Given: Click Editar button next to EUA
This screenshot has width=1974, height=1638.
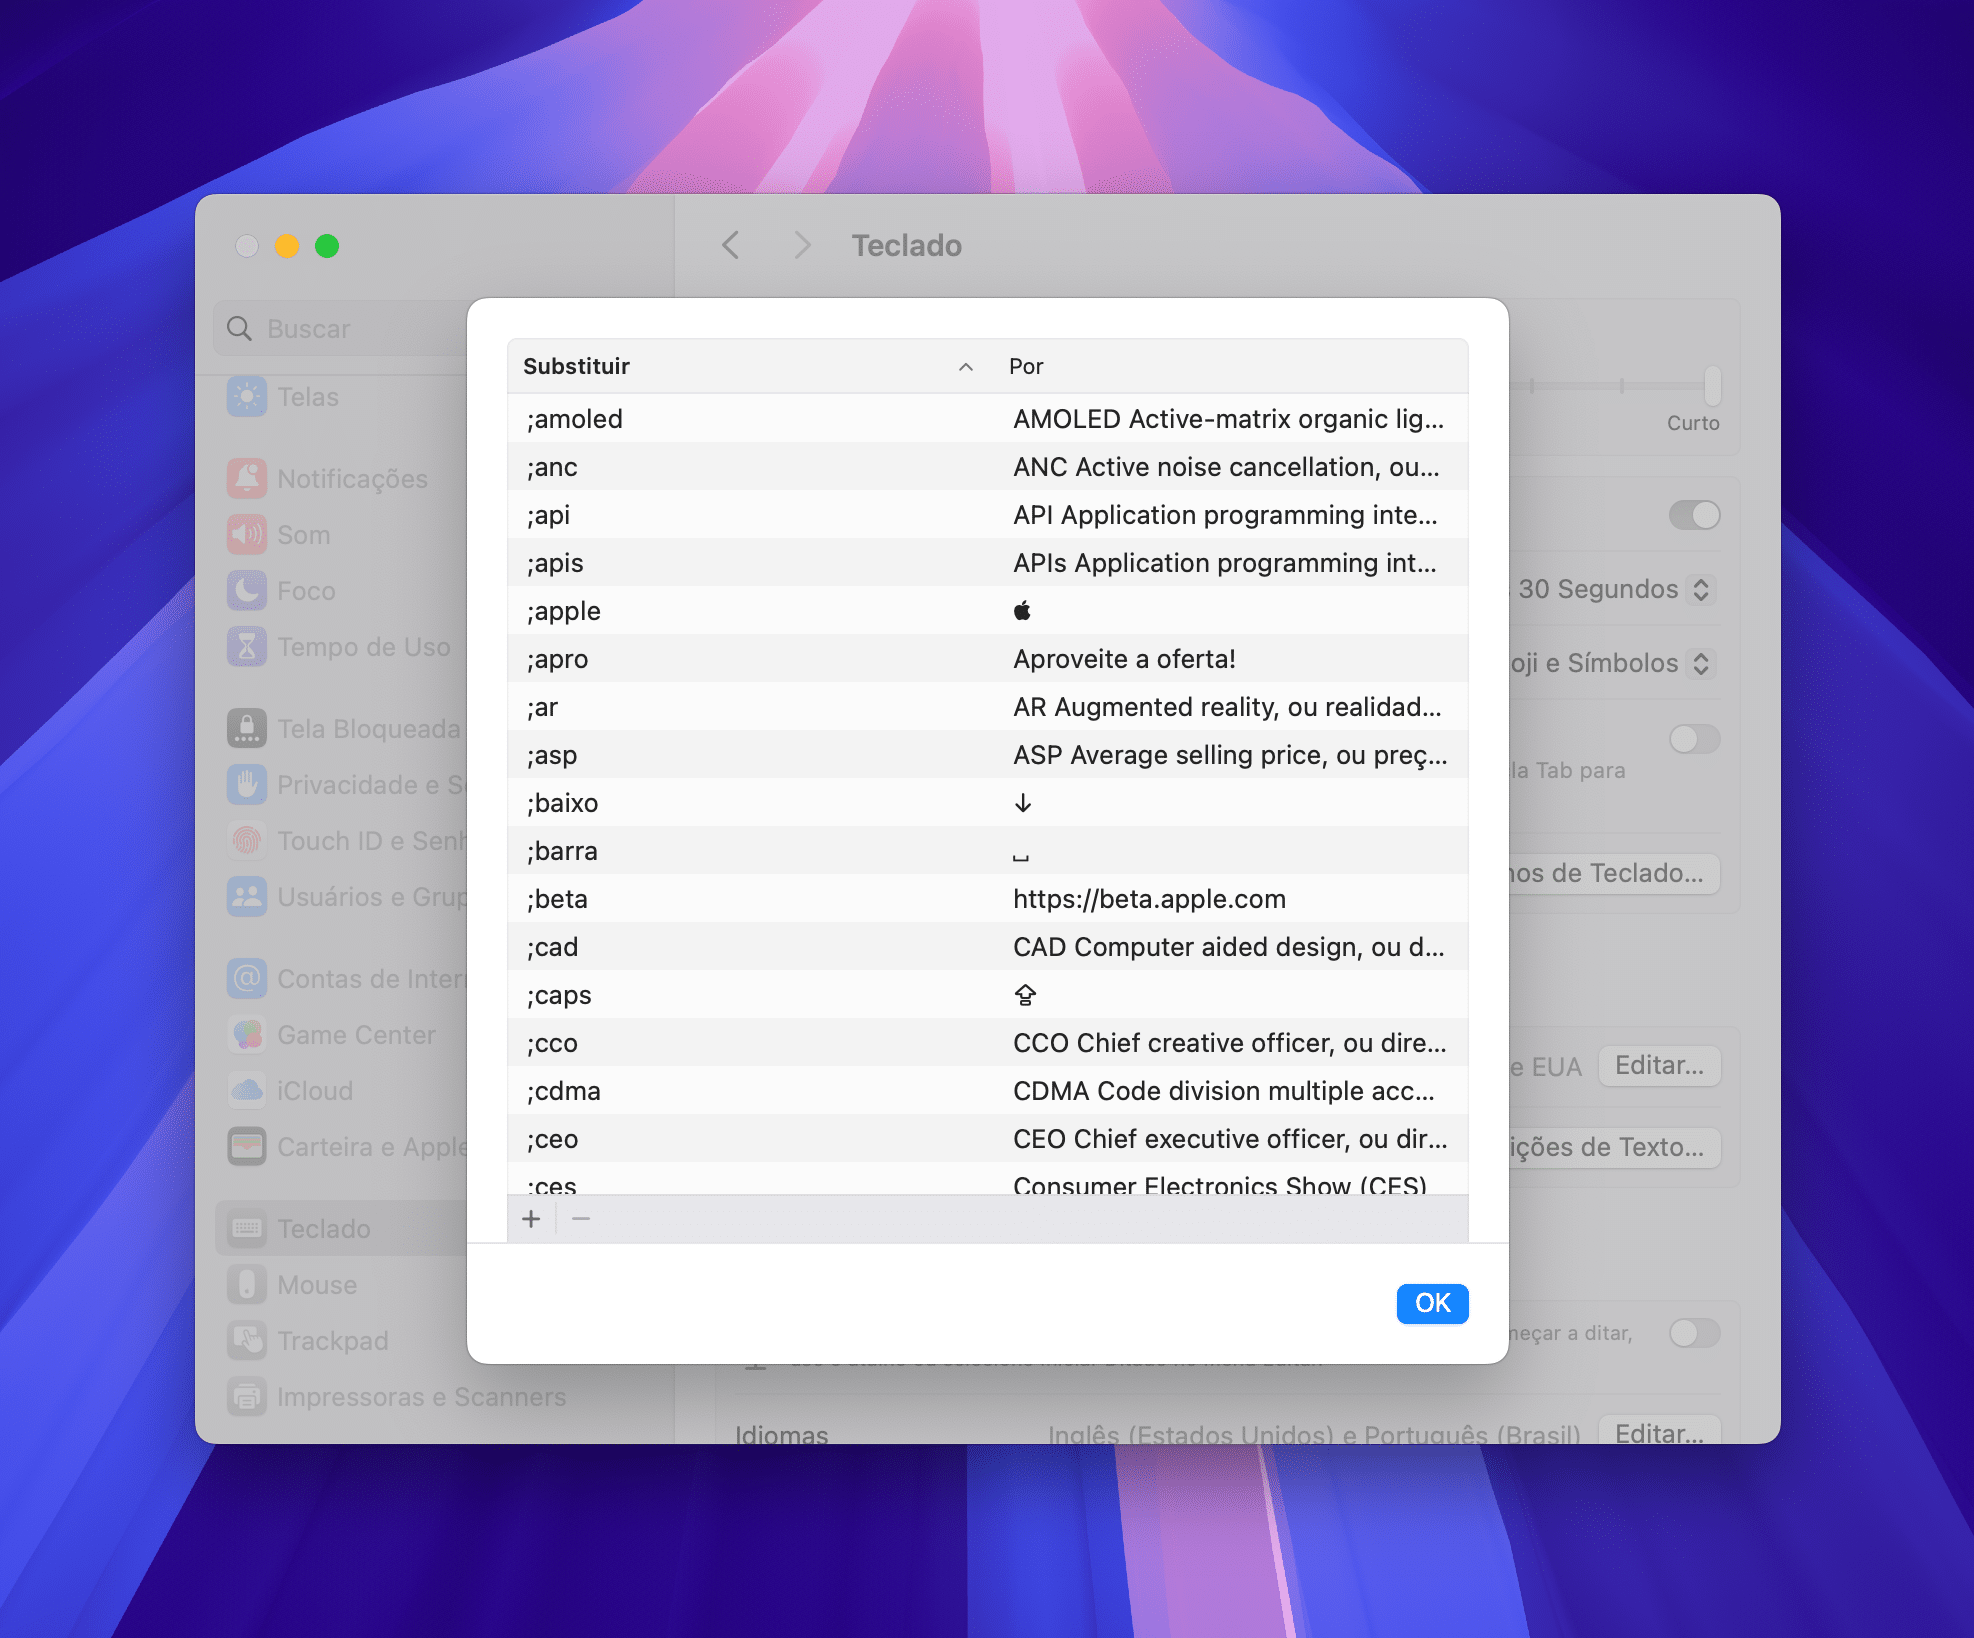Looking at the screenshot, I should point(1659,1065).
